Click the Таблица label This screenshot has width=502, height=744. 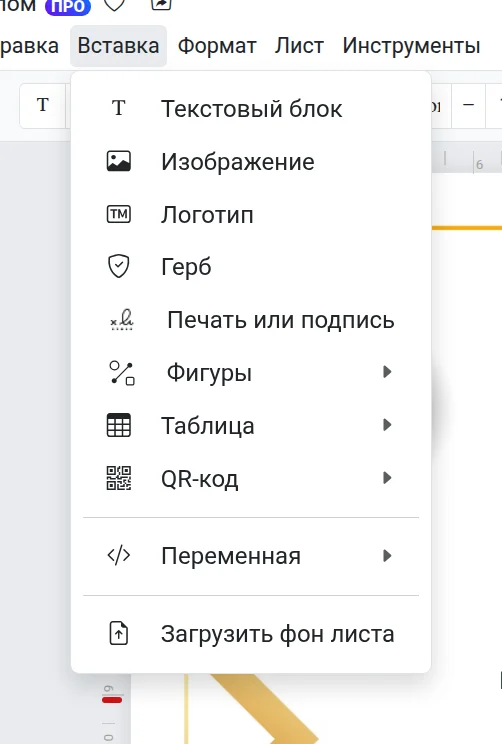[x=208, y=426]
